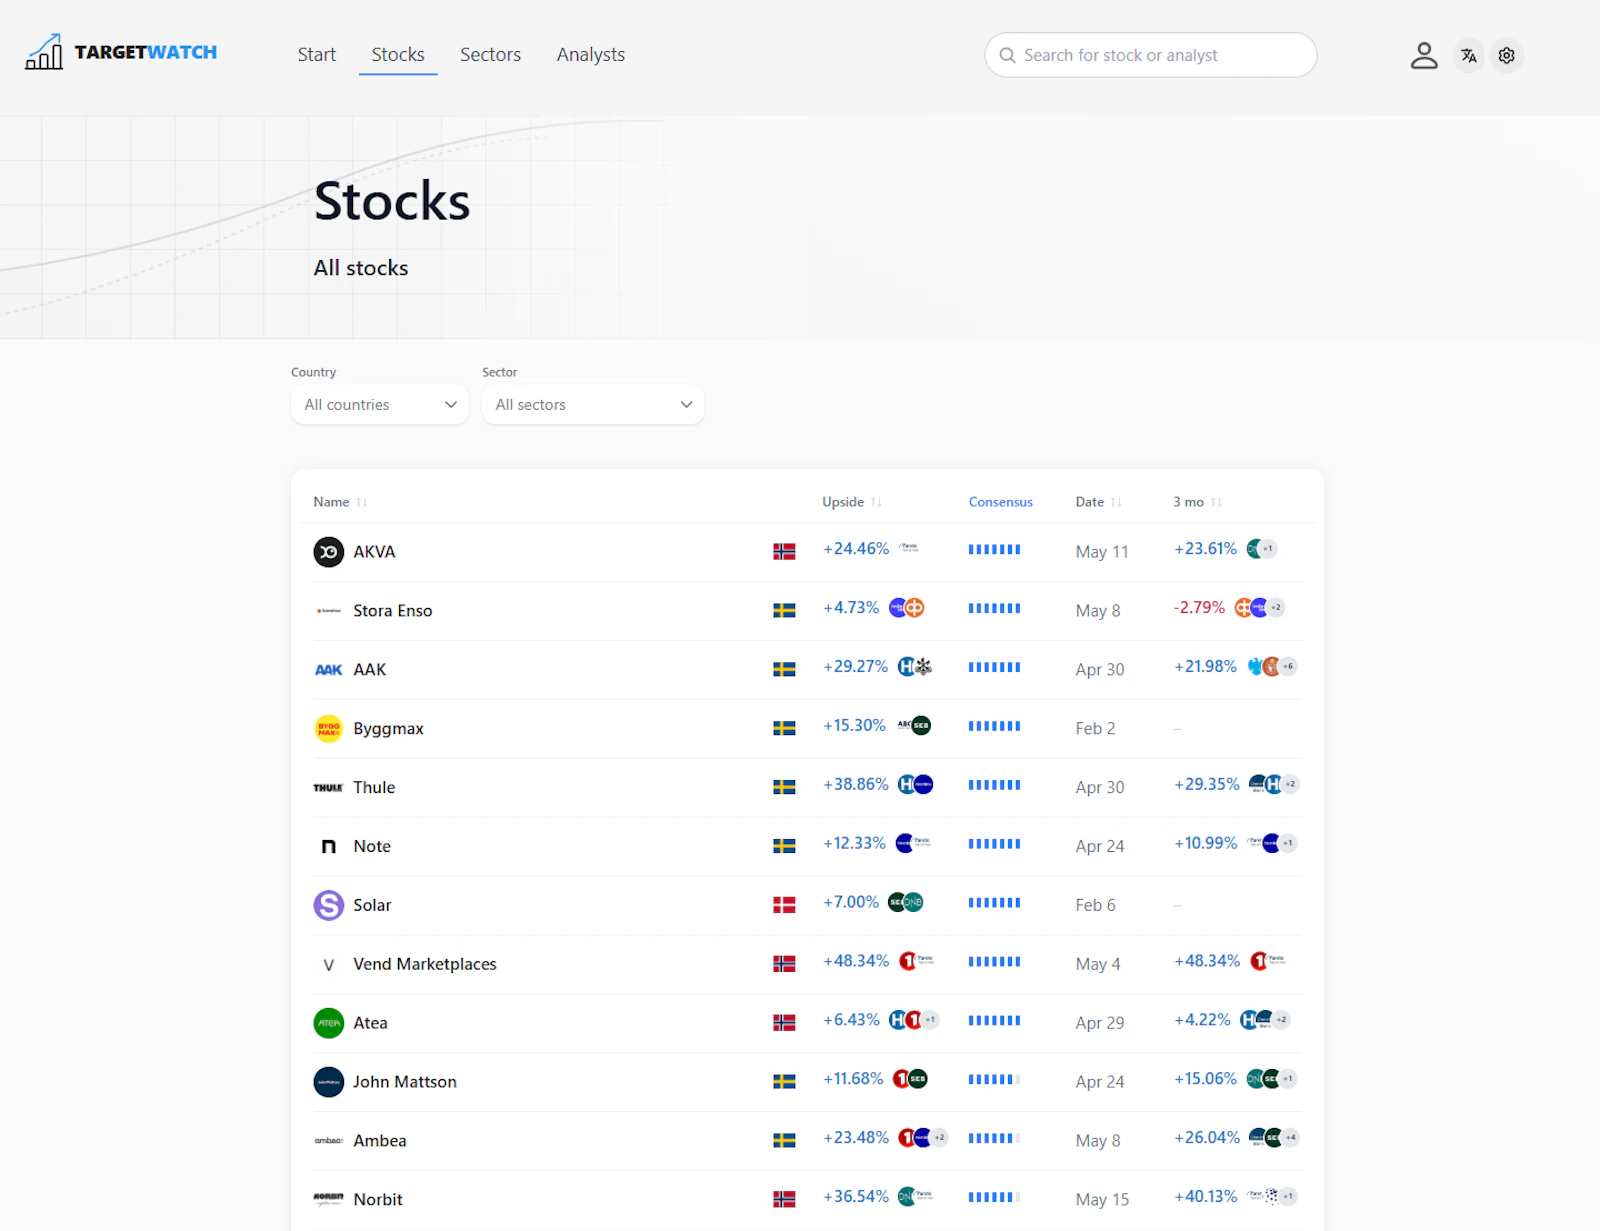Open the settings gear icon
This screenshot has width=1600, height=1231.
pos(1506,56)
